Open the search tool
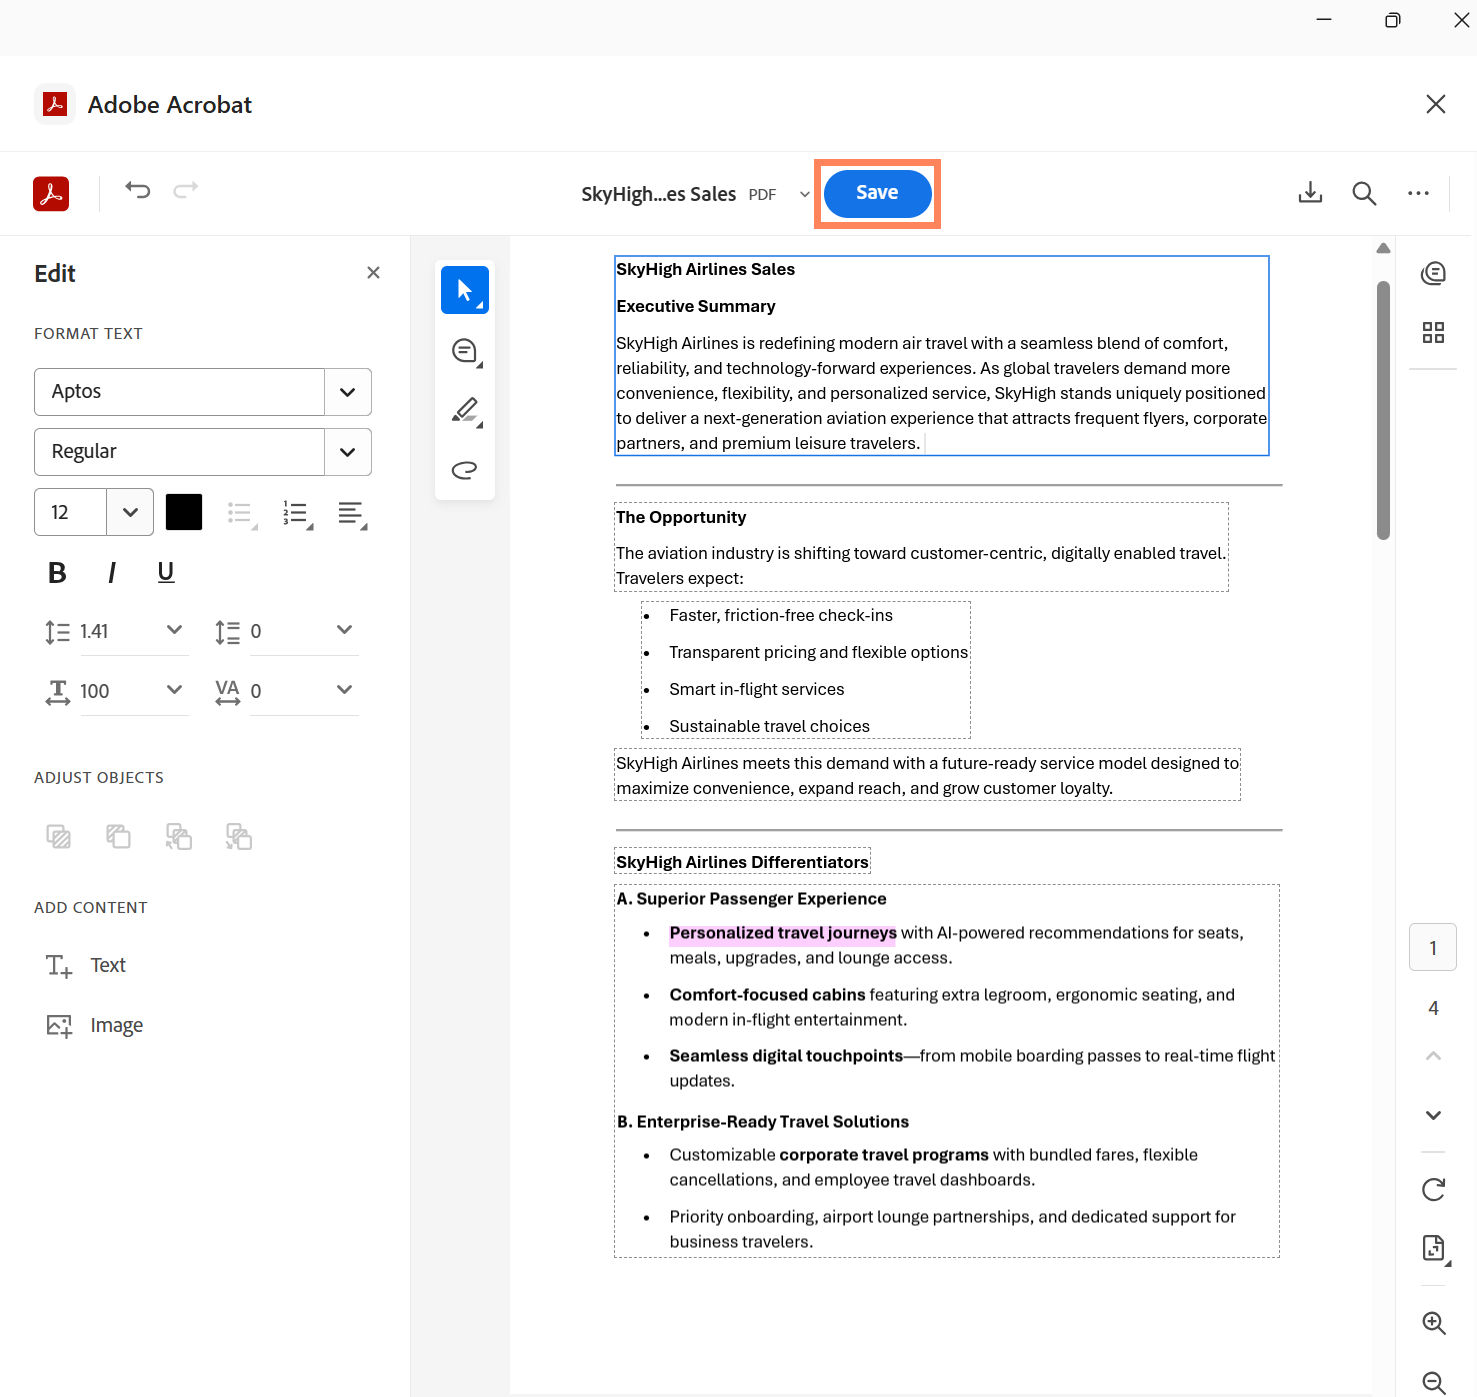Screen dimensions: 1477x1397 coord(1364,193)
